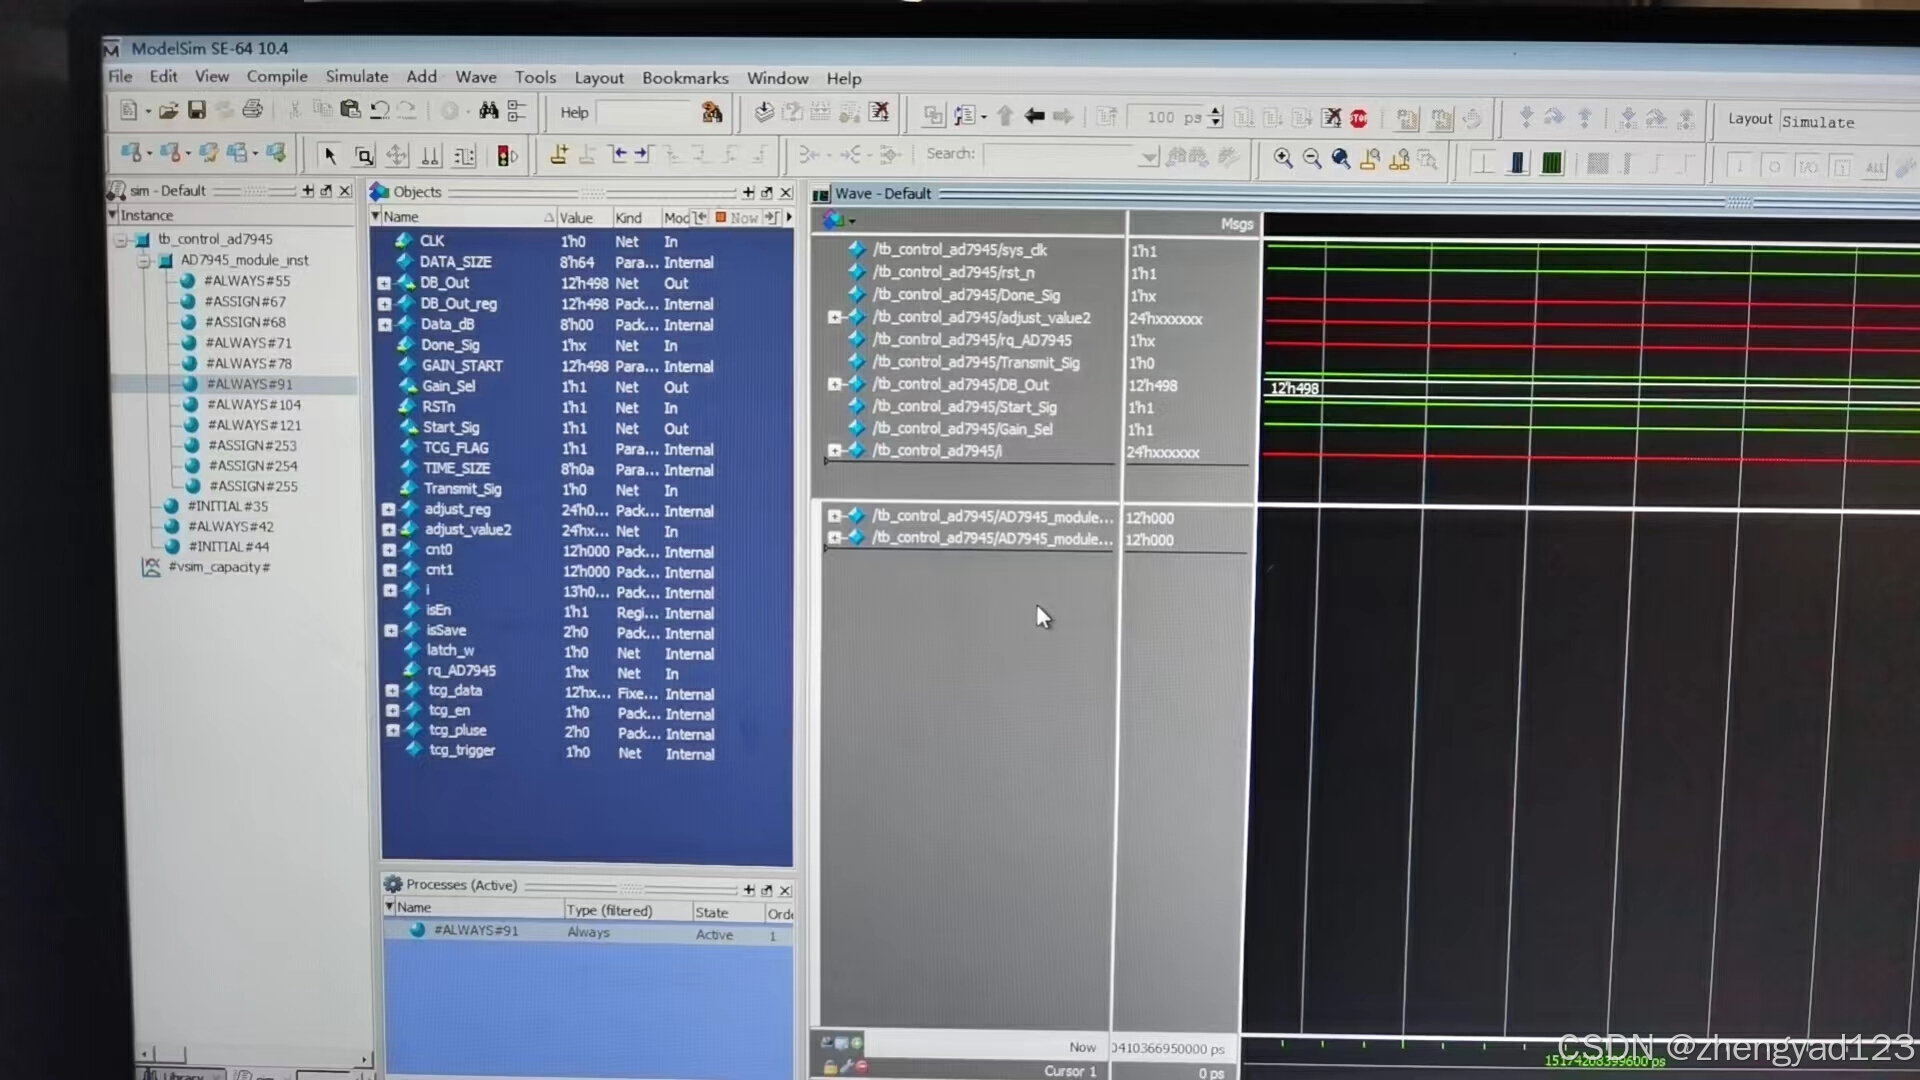Collapse the tb_control_ad7945 instance in the tree
1920x1080 pixels.
coord(122,239)
